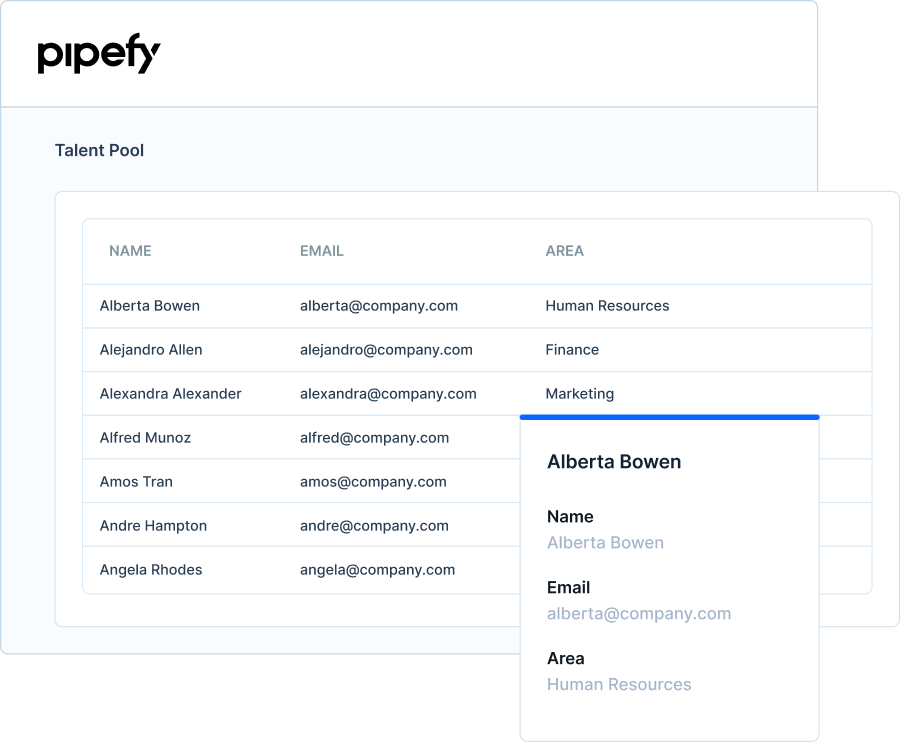900x742 pixels.
Task: Open the Alberta Bowen row
Action: [x=150, y=306]
